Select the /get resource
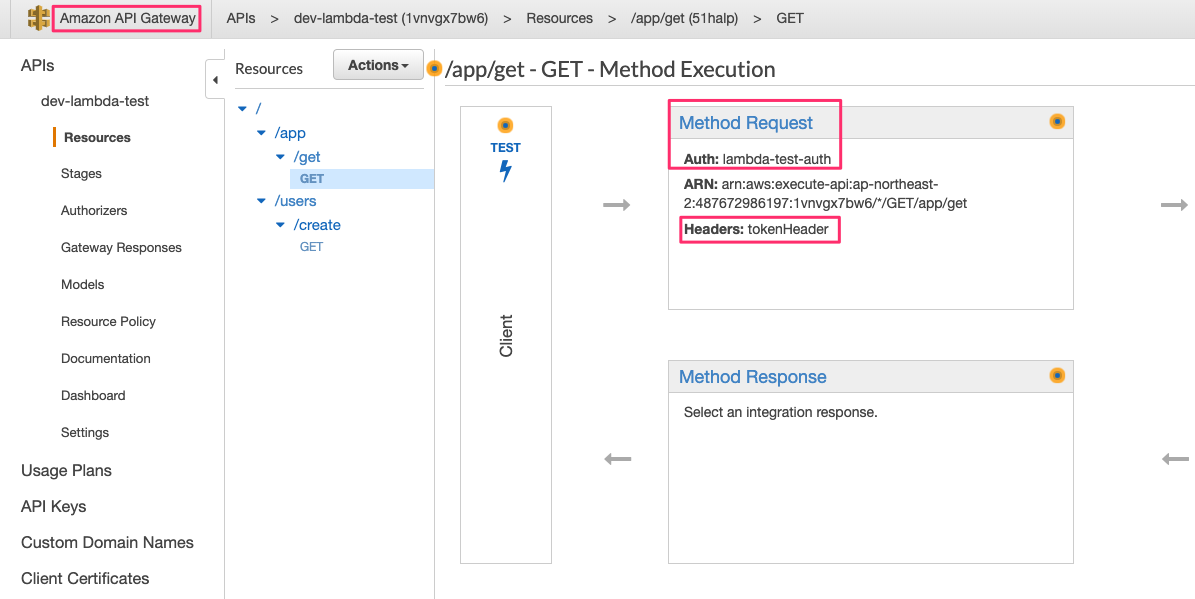 tap(307, 157)
